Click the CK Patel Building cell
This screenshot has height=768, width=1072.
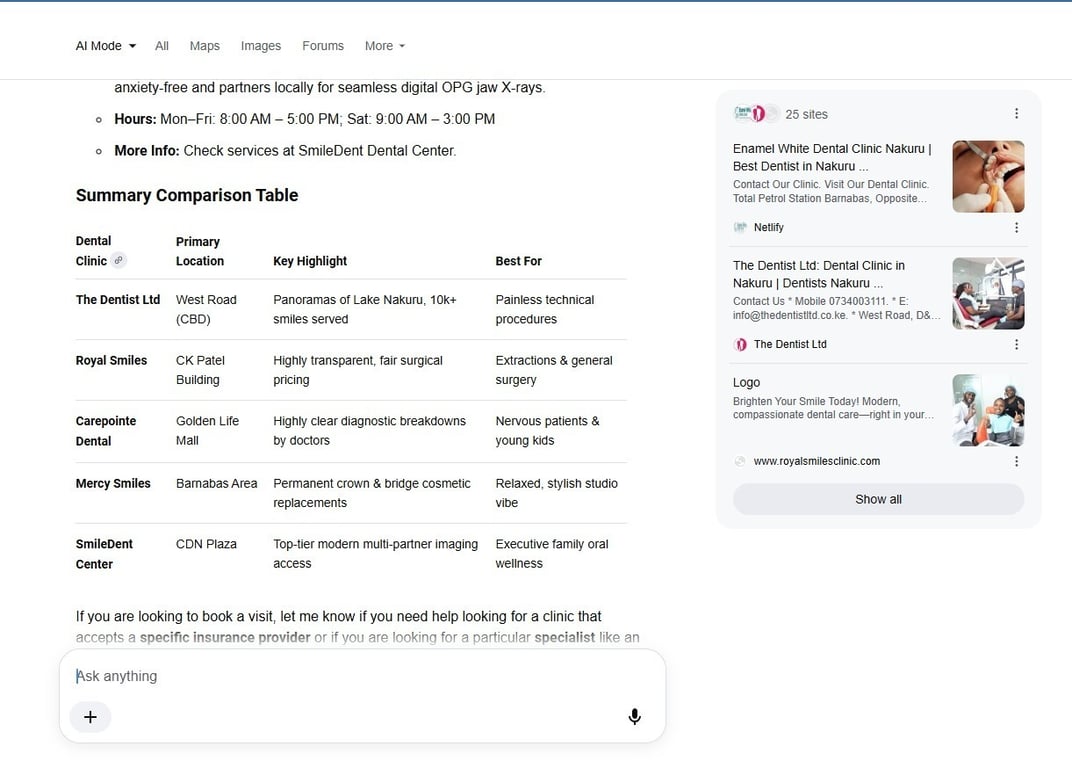tap(200, 370)
